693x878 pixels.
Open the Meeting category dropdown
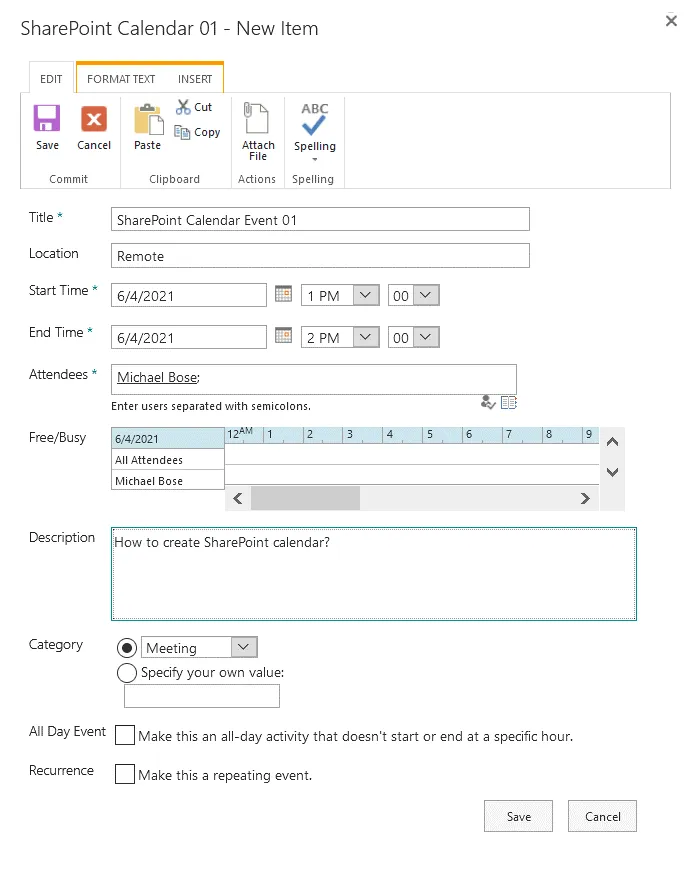tap(245, 648)
